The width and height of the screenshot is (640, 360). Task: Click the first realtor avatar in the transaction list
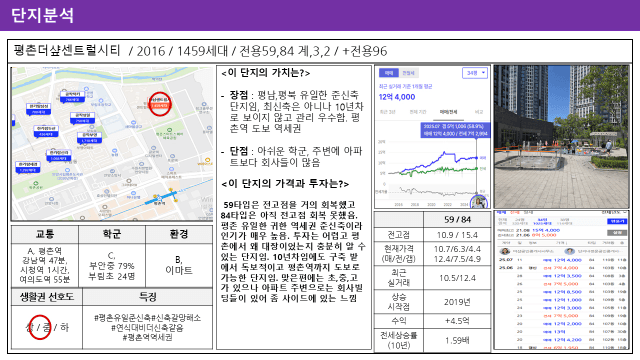coord(505,251)
